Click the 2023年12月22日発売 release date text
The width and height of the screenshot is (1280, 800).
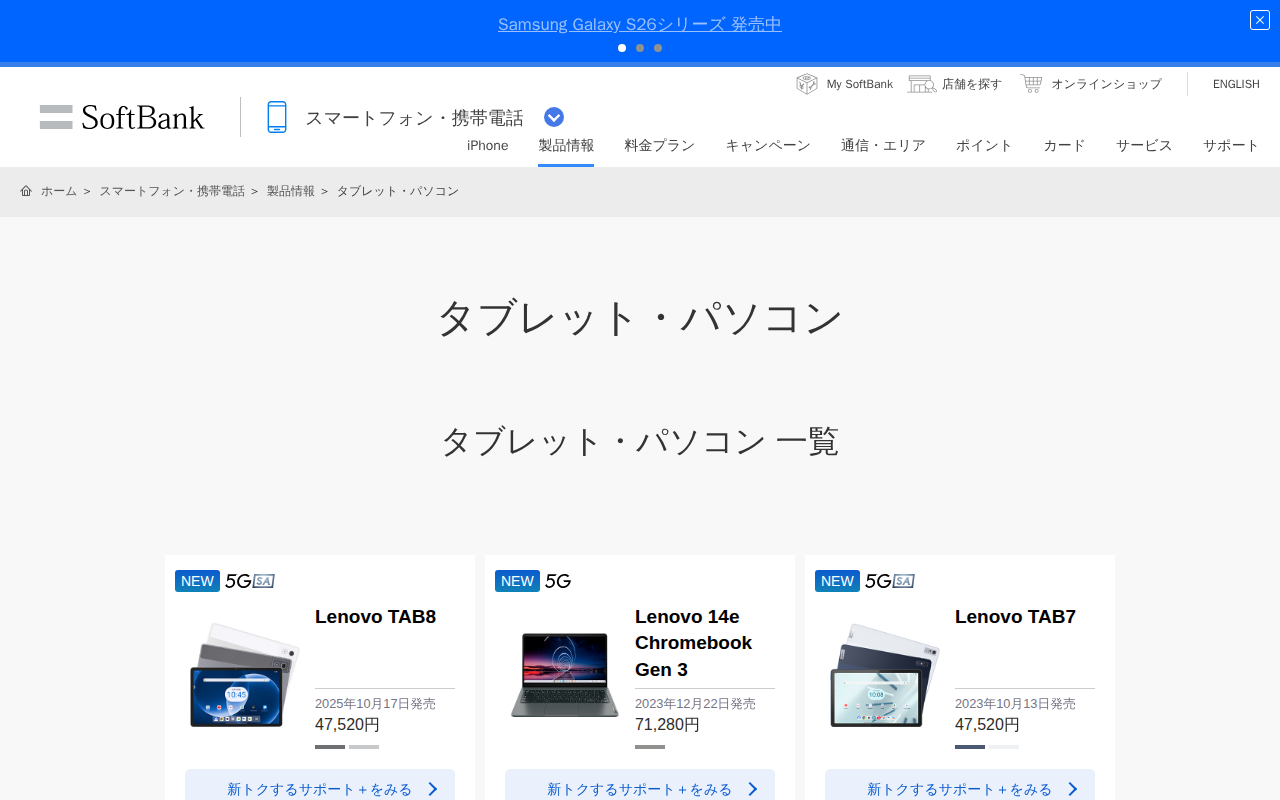tap(695, 704)
